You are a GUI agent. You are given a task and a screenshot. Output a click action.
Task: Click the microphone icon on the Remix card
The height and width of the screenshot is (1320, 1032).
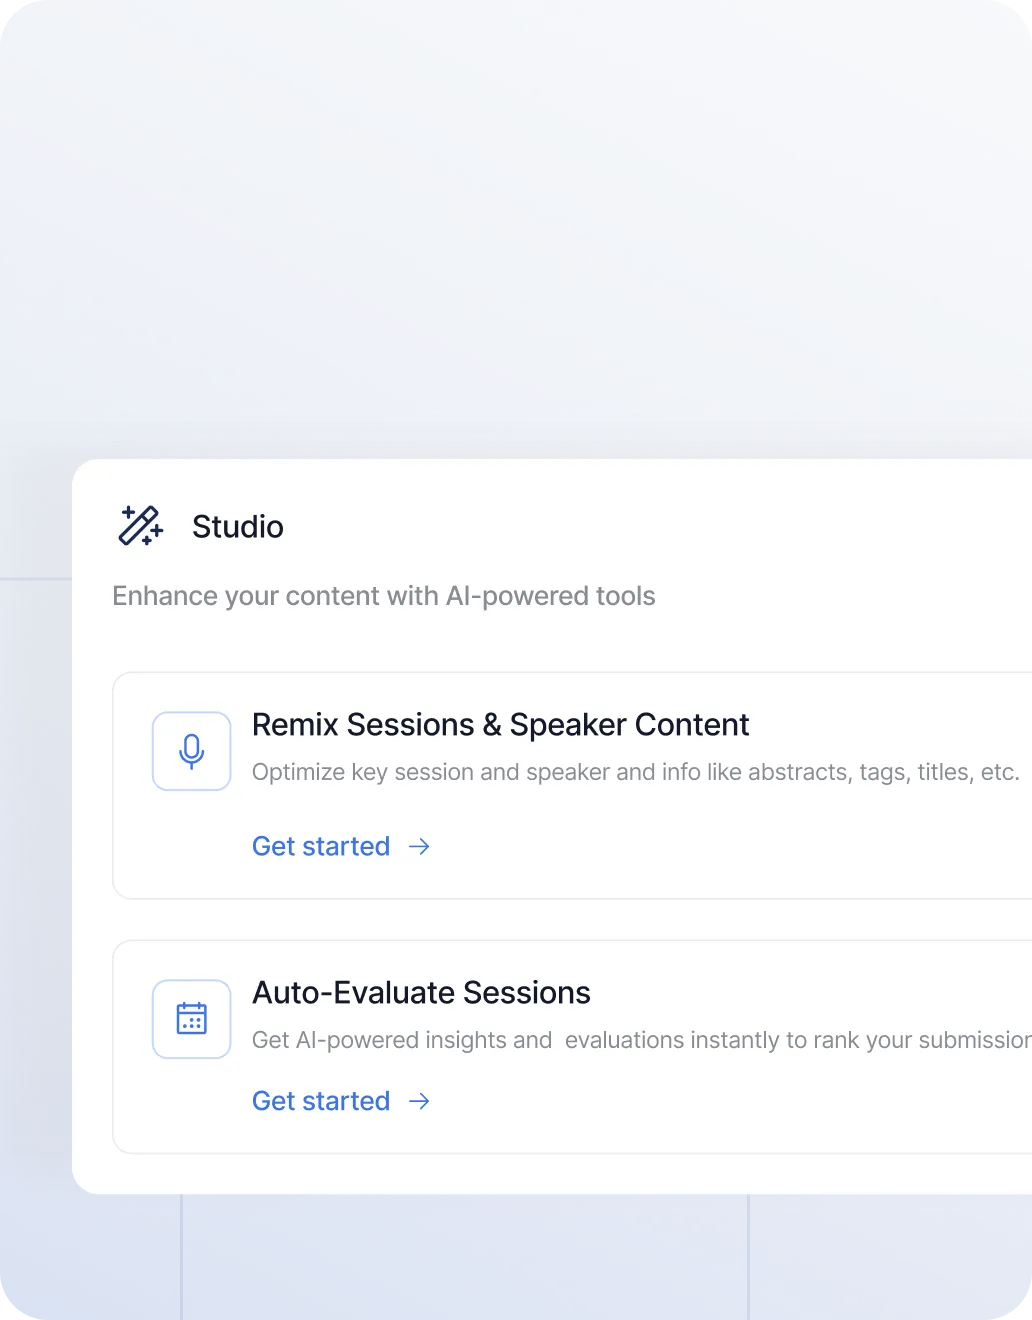point(191,751)
